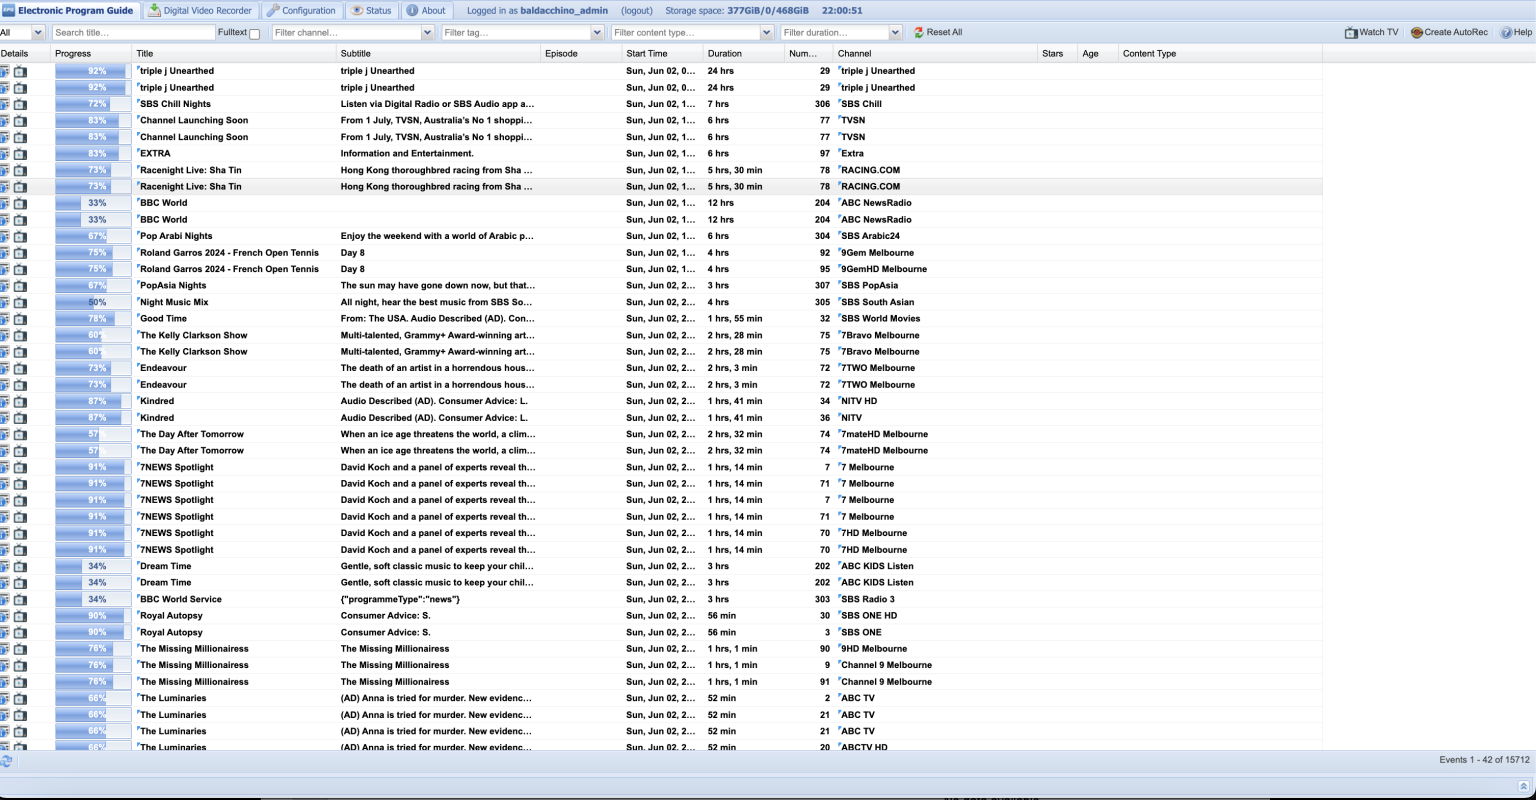This screenshot has height=800, width=1536.
Task: Sort events by Start Time column header
Action: (x=647, y=54)
